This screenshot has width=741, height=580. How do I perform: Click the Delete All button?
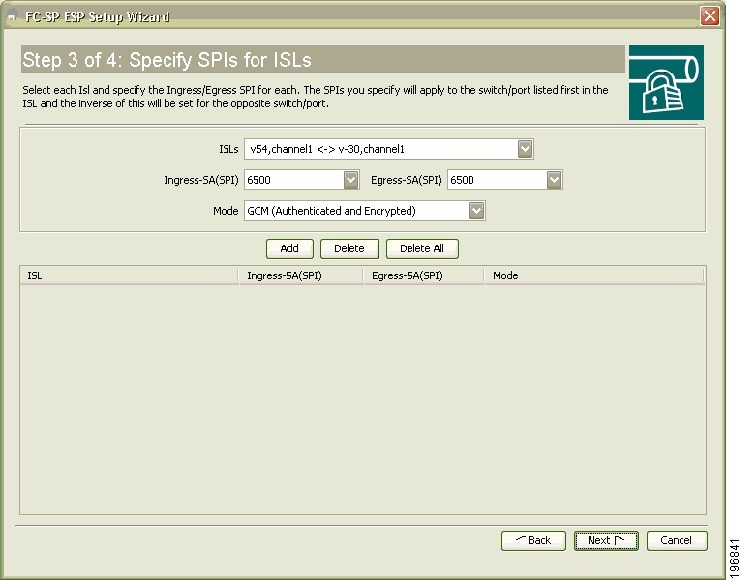421,248
